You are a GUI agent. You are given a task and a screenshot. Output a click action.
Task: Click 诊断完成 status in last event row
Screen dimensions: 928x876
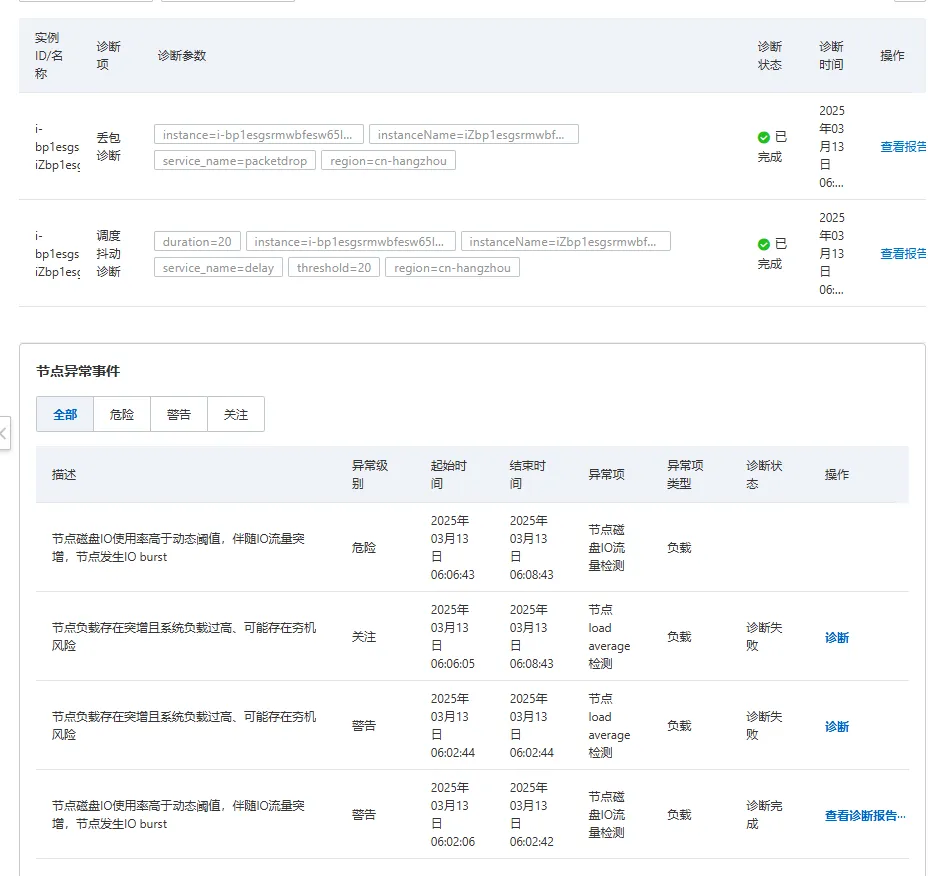click(x=764, y=815)
